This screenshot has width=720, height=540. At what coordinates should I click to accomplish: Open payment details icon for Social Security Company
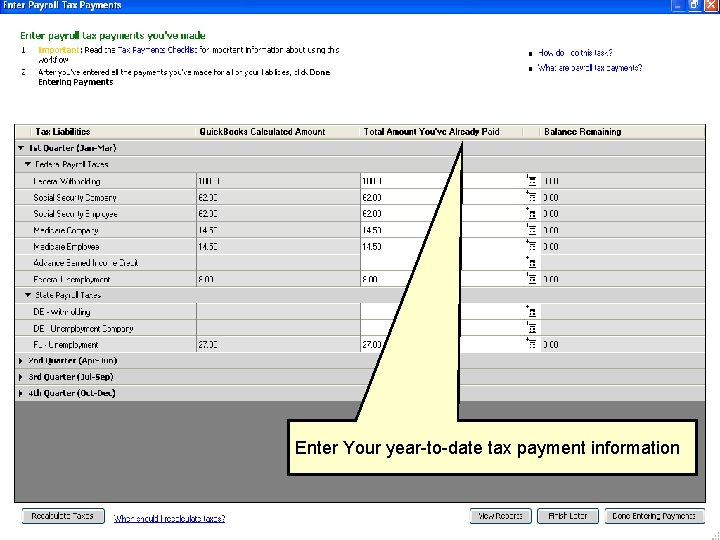(531, 197)
